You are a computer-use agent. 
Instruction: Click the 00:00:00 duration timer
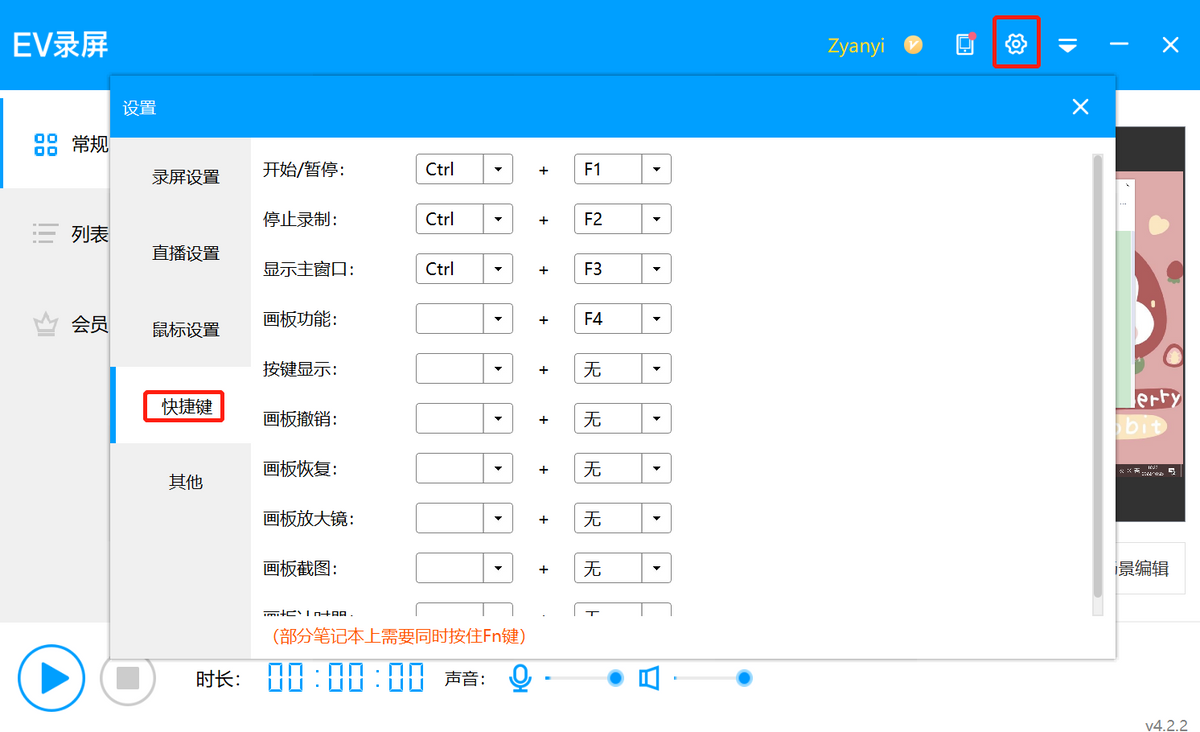click(346, 679)
